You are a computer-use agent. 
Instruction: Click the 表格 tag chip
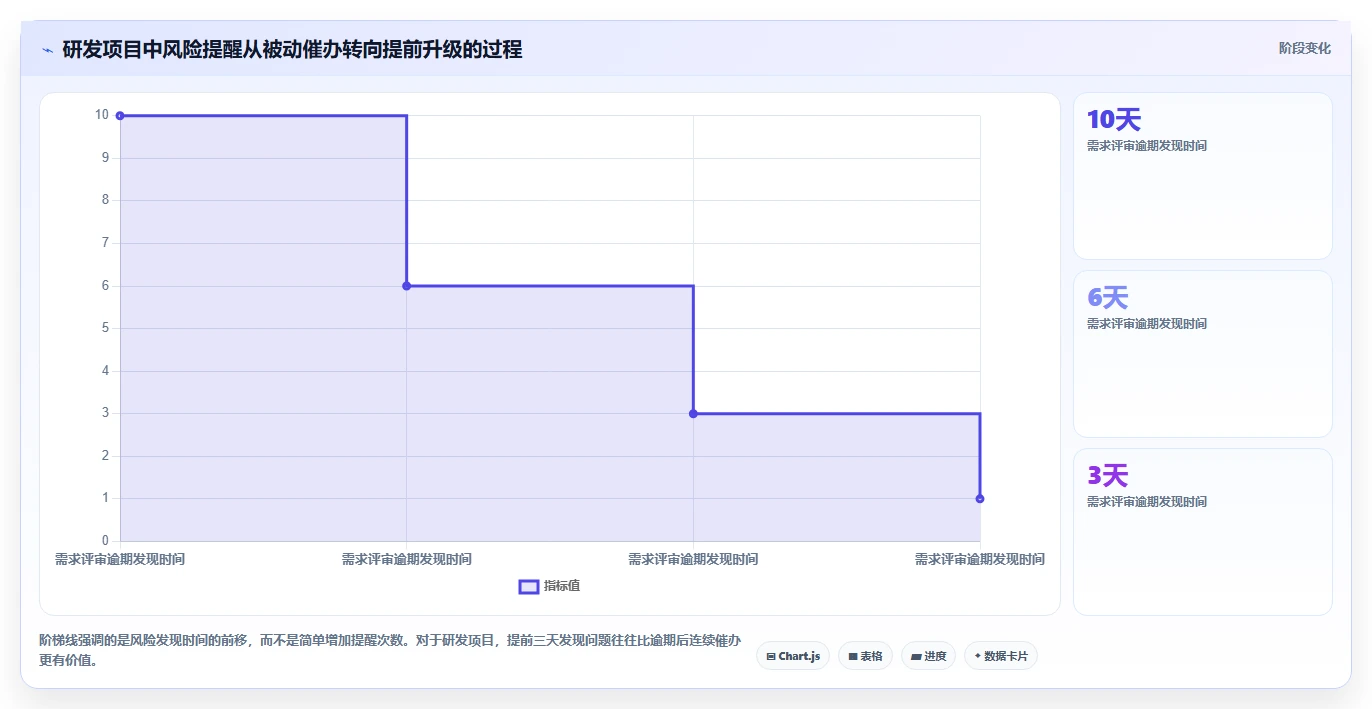(865, 656)
